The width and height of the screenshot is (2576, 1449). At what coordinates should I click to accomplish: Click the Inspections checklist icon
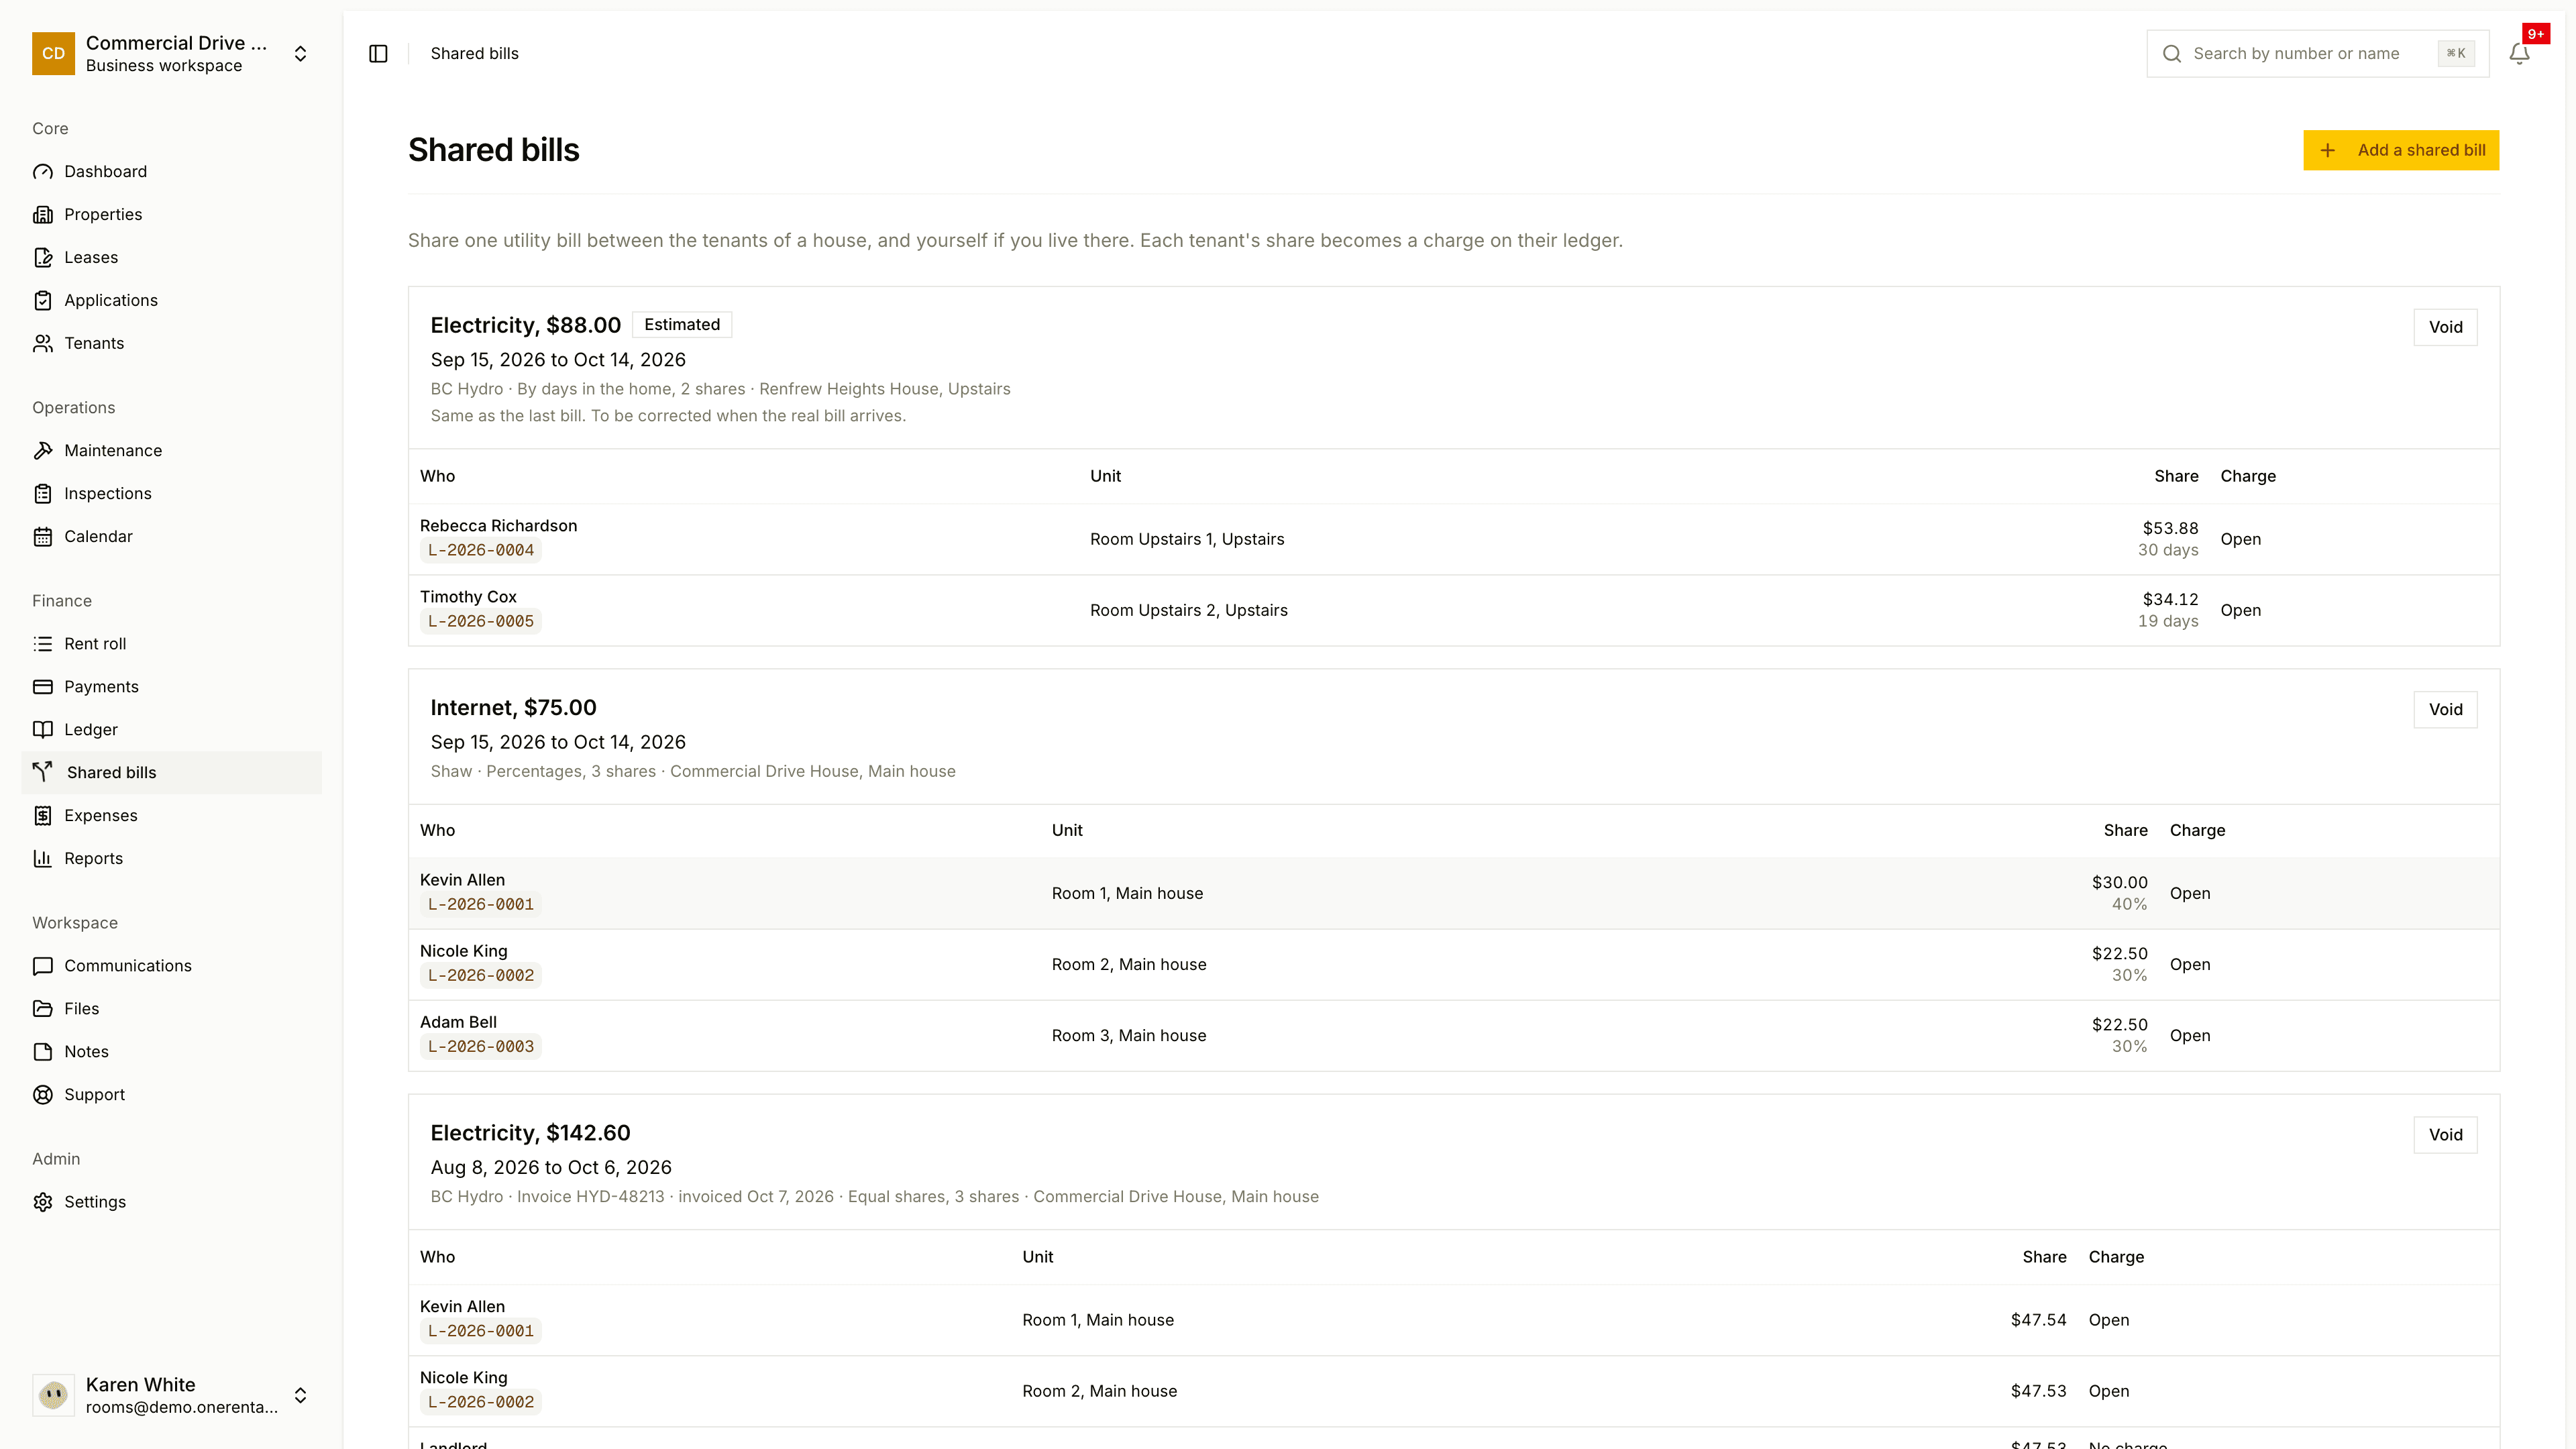pos(43,493)
